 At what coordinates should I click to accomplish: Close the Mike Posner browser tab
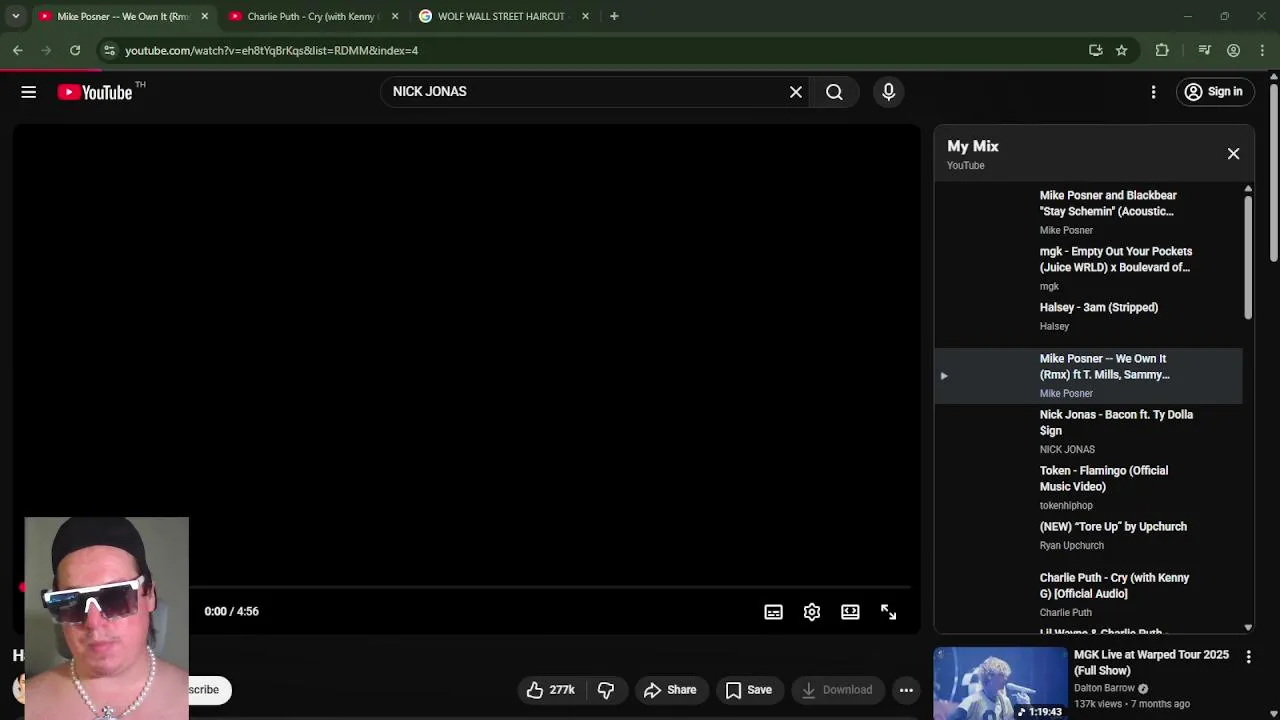pyautogui.click(x=204, y=16)
